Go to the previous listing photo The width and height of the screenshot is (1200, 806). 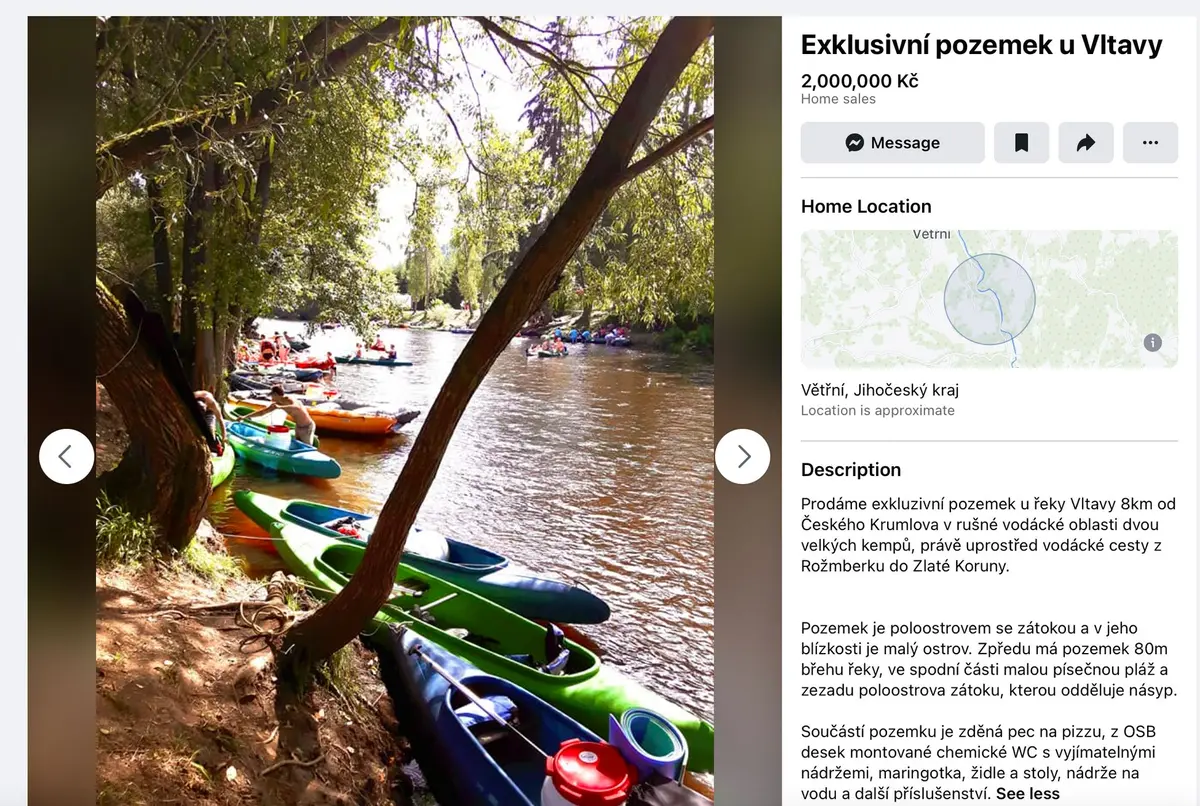(67, 457)
